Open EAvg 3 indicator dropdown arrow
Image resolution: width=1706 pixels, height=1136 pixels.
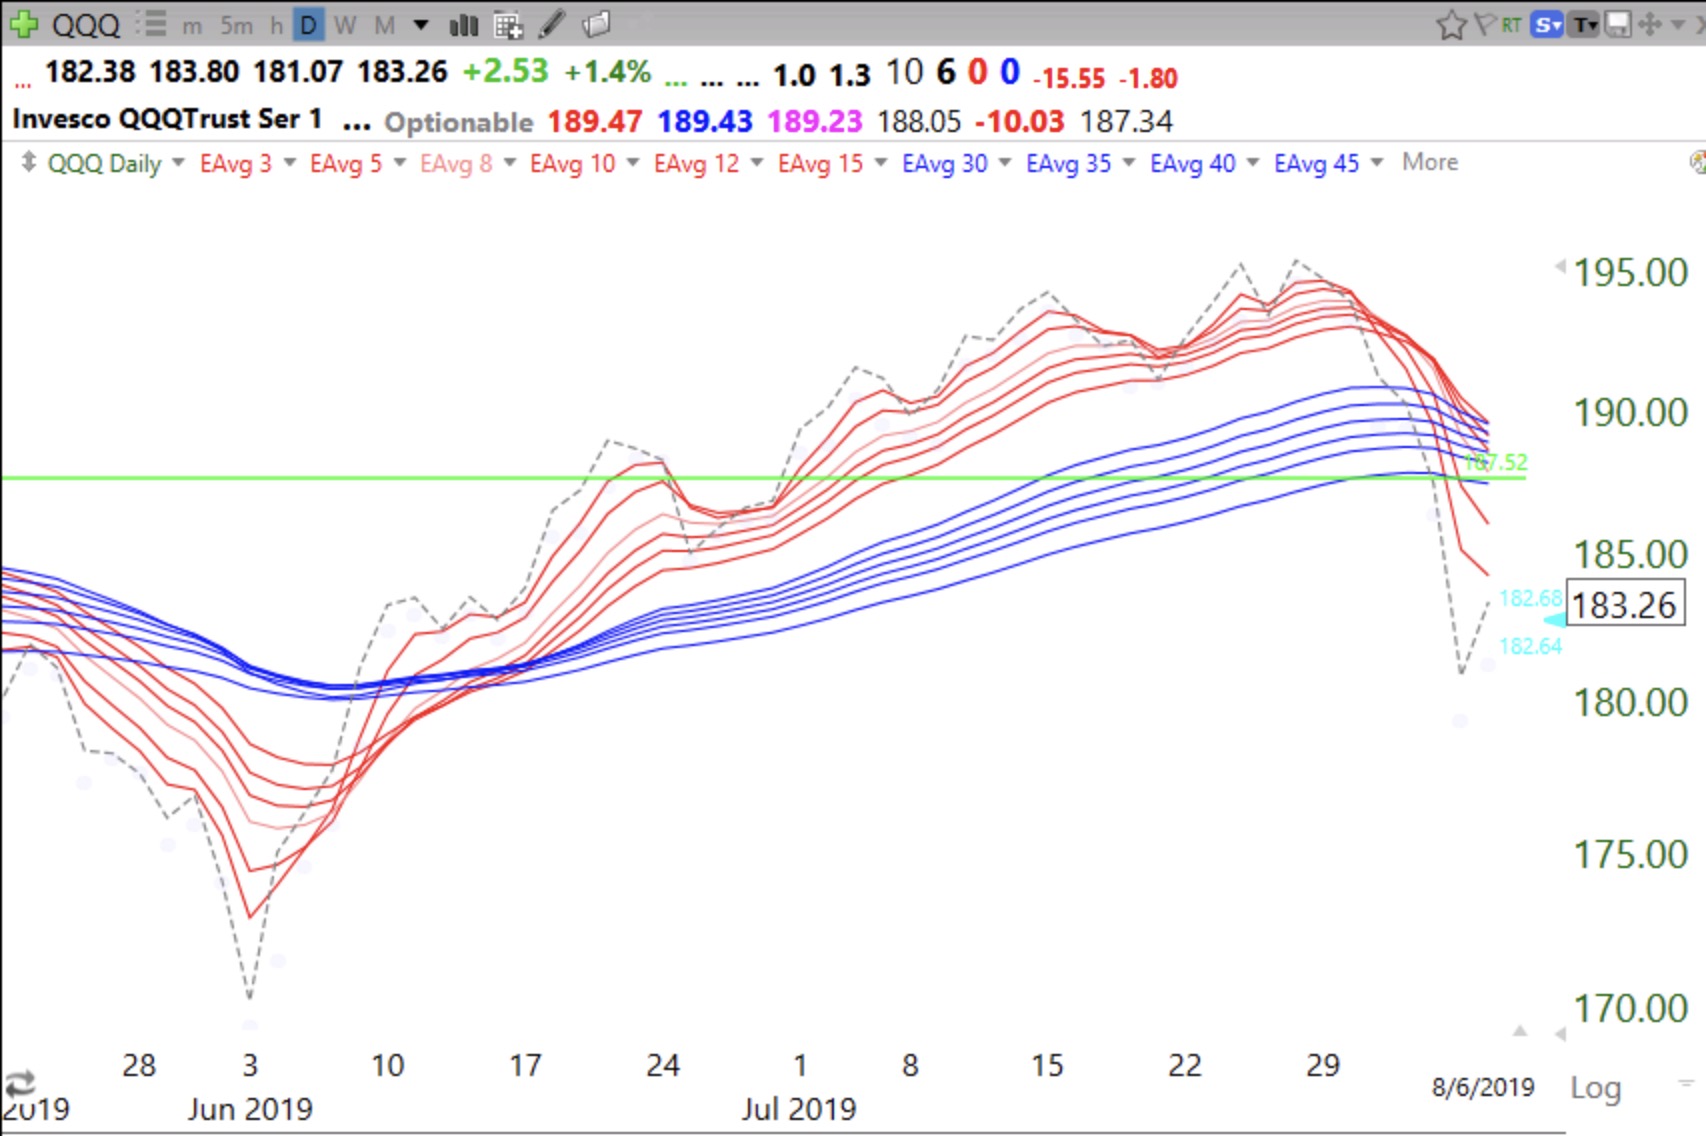tap(289, 162)
